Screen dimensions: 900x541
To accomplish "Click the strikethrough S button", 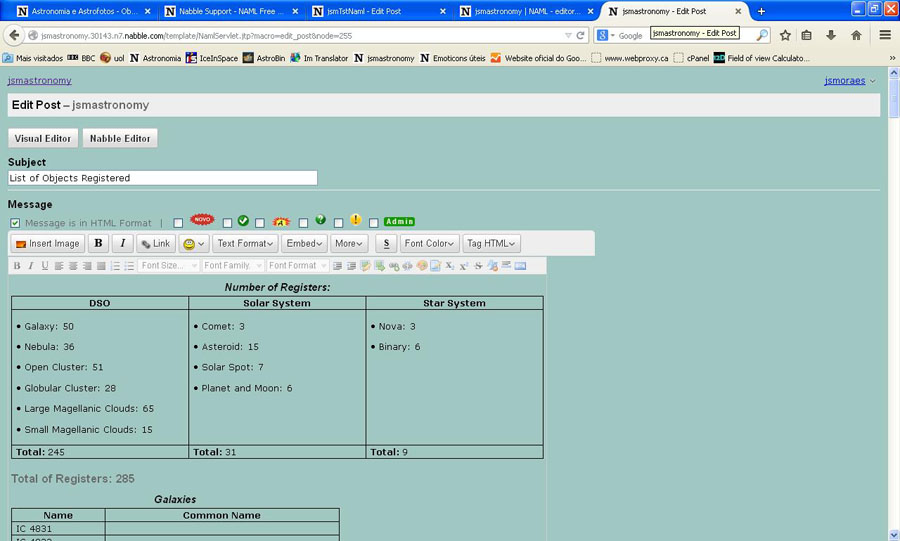I will click(x=387, y=243).
